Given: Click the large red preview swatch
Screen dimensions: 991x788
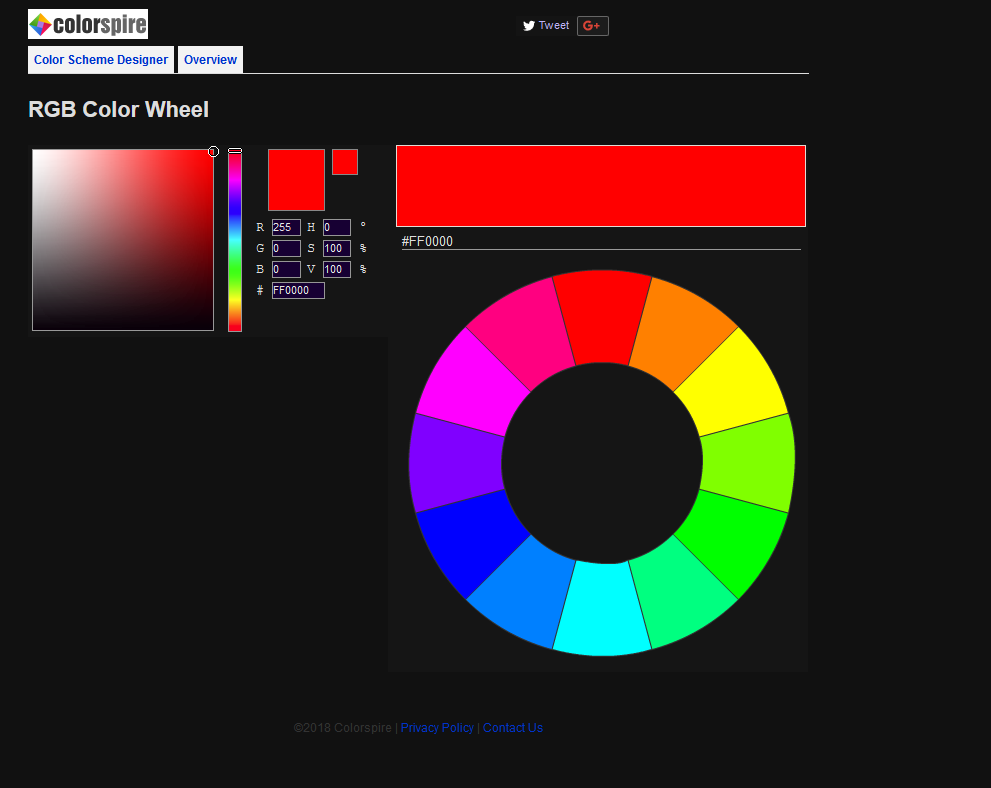Looking at the screenshot, I should pos(296,180).
